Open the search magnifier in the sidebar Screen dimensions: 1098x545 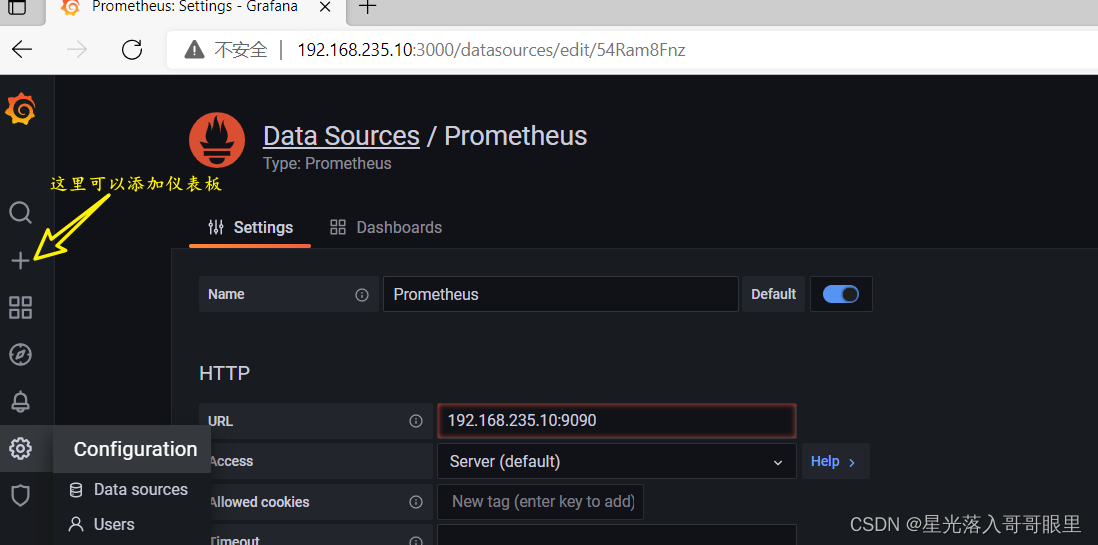[20, 212]
